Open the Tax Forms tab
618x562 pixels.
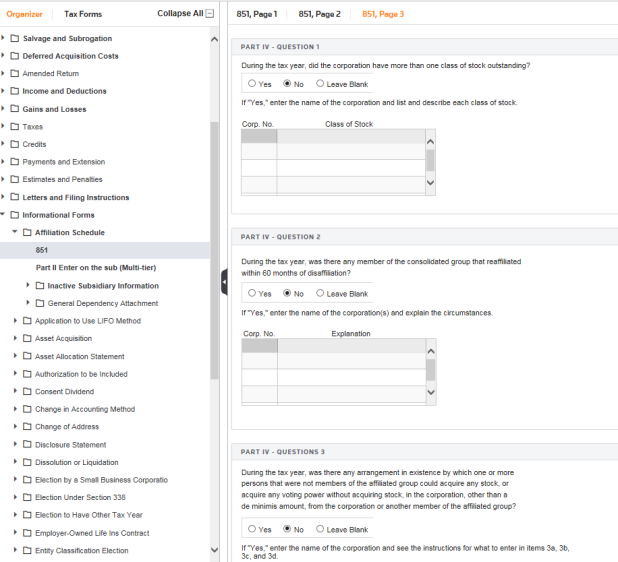[x=83, y=14]
